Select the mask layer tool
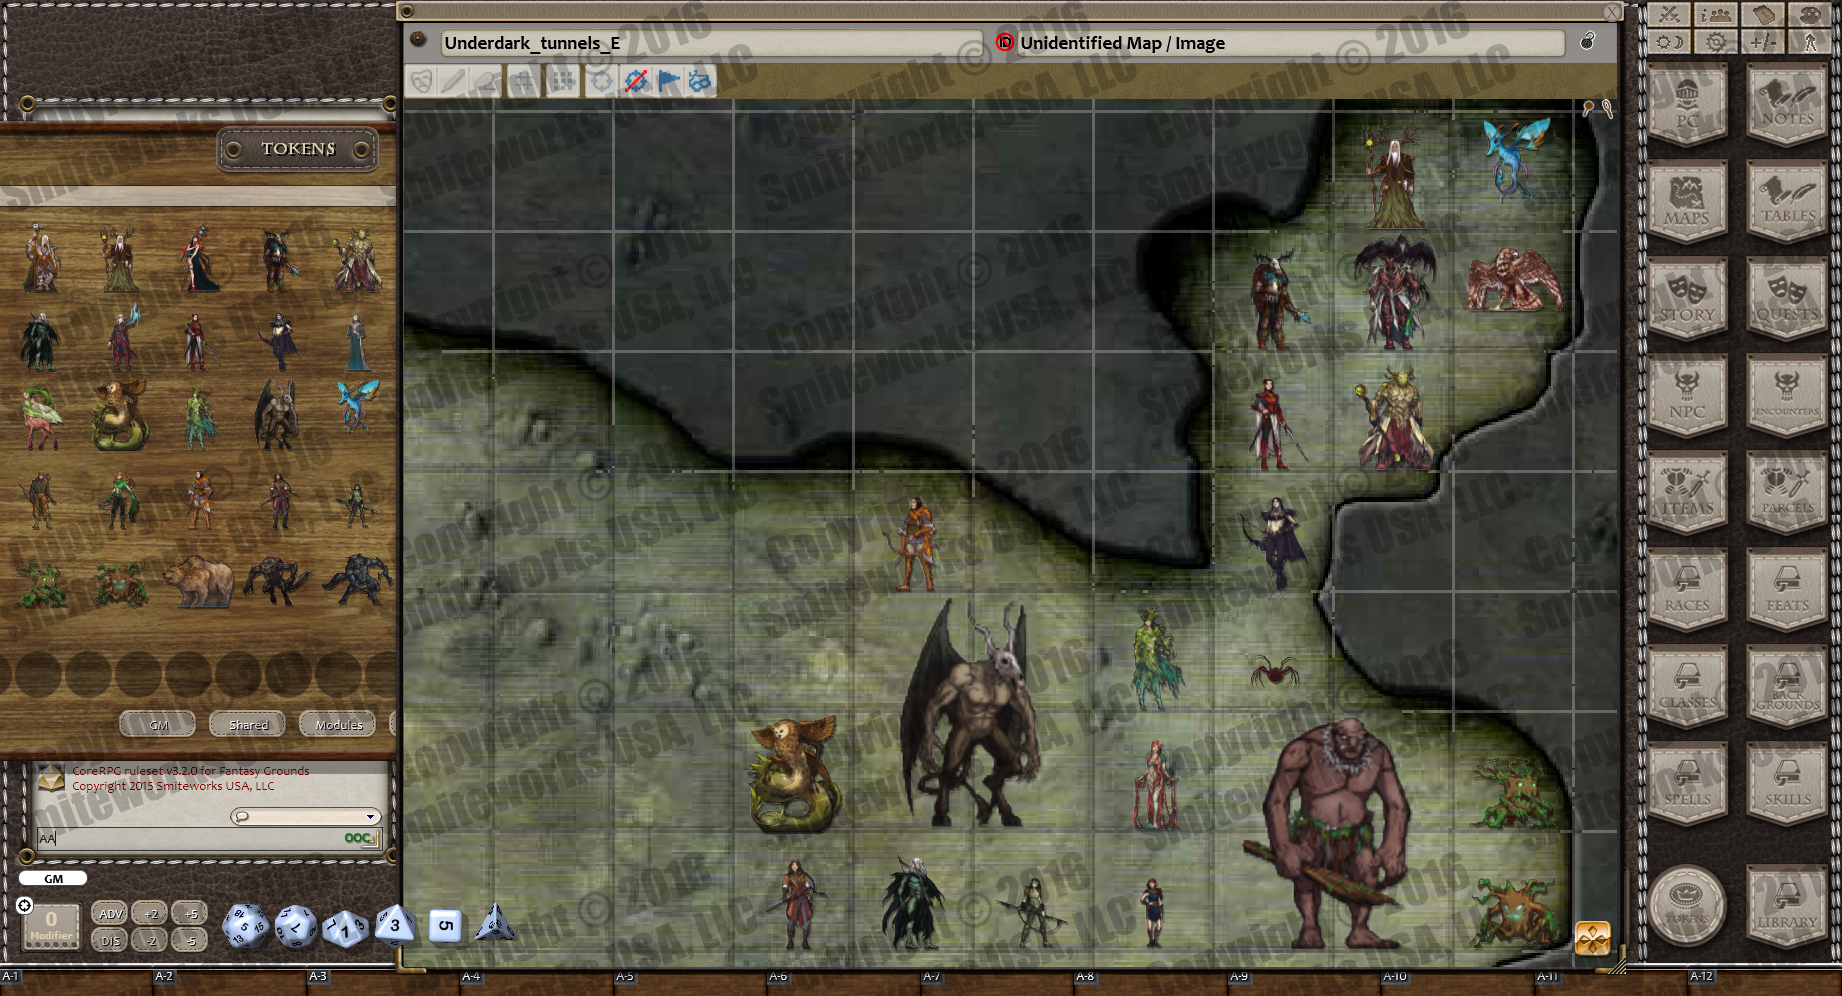1842x996 pixels. click(x=421, y=82)
